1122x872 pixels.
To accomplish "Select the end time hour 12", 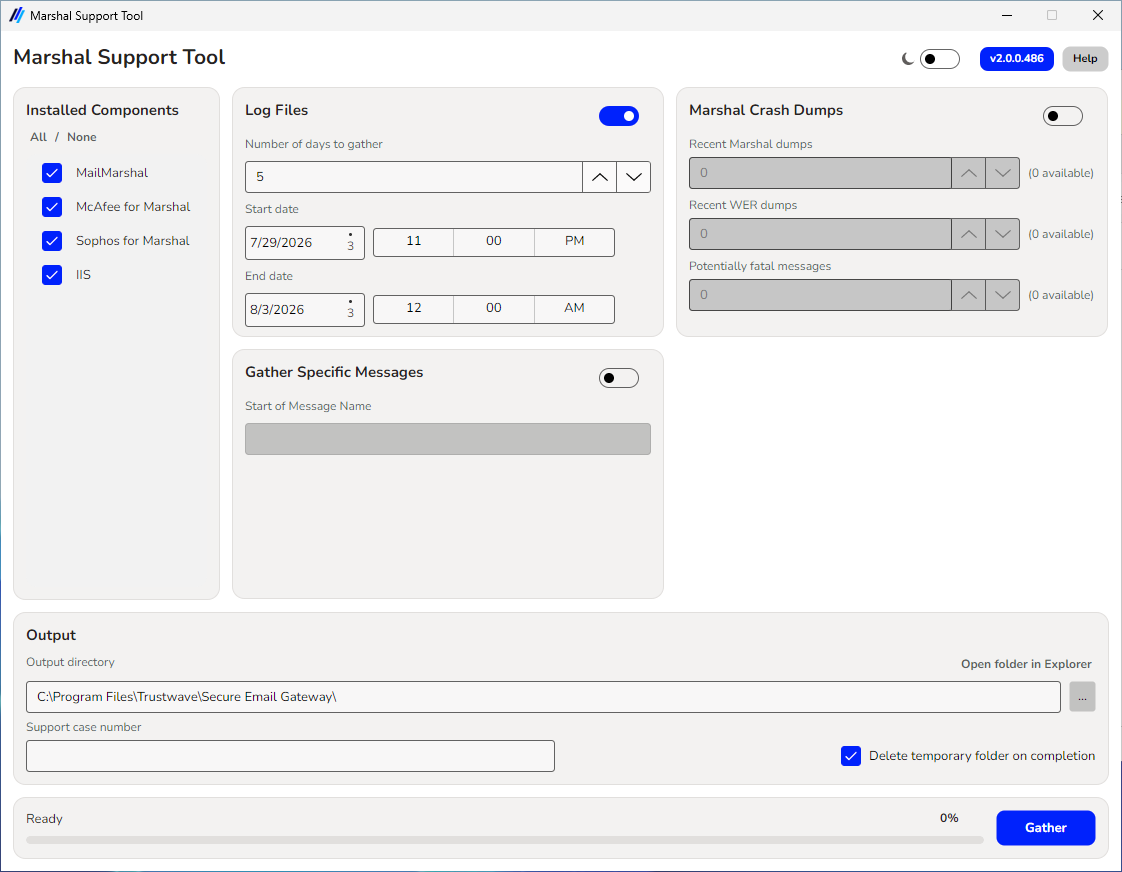I will coord(414,309).
